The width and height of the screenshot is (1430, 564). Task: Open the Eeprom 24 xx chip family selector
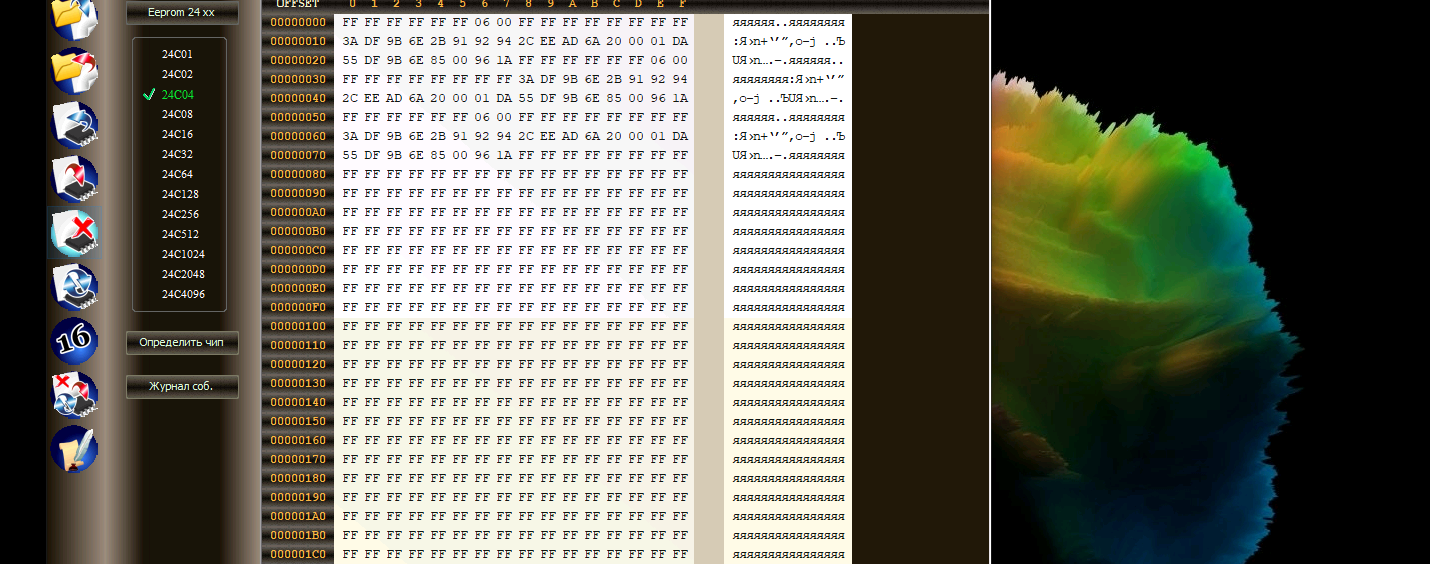[x=182, y=12]
